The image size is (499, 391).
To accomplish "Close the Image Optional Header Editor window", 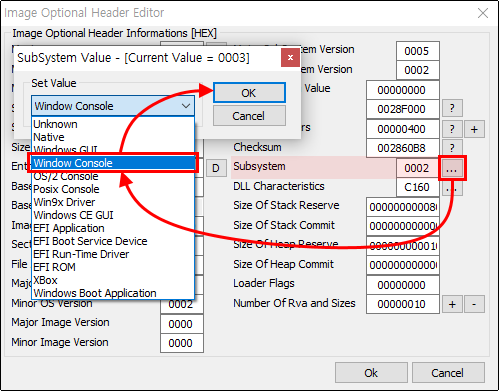I will pyautogui.click(x=483, y=13).
